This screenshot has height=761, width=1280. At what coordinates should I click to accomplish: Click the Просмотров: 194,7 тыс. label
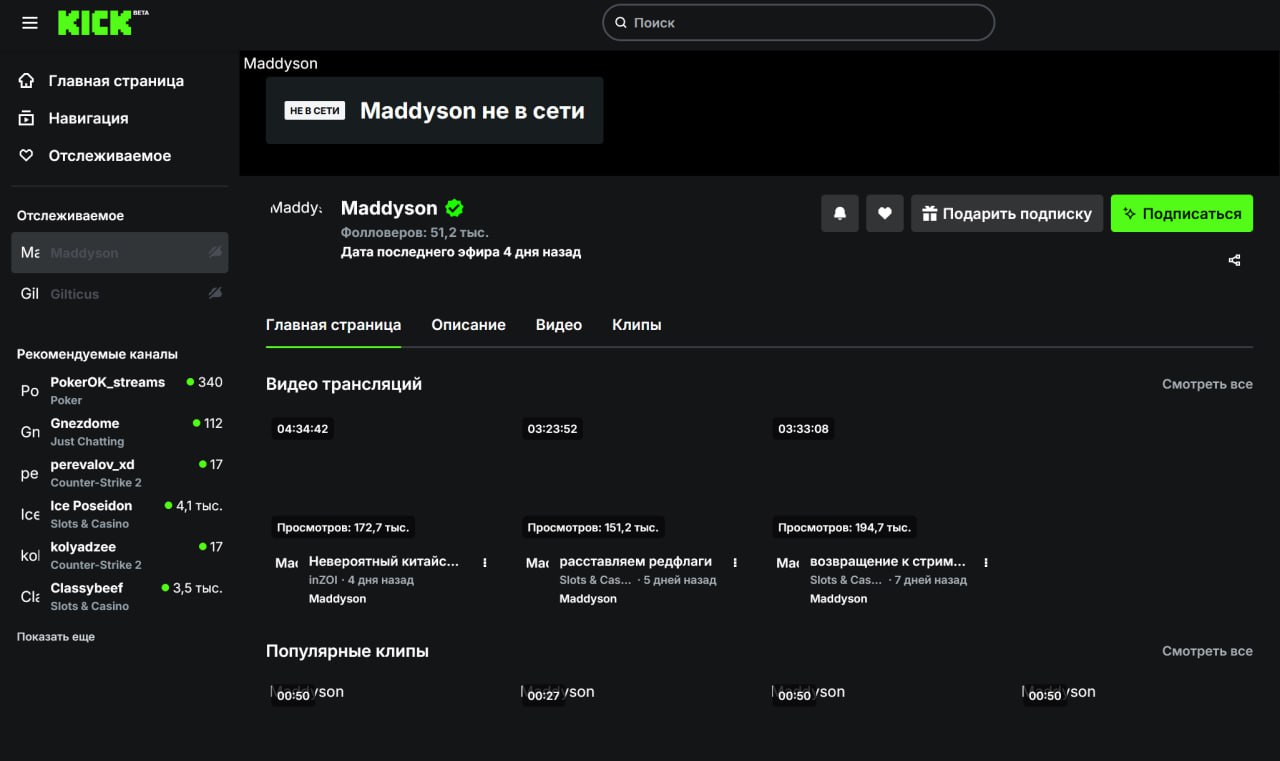click(x=844, y=527)
